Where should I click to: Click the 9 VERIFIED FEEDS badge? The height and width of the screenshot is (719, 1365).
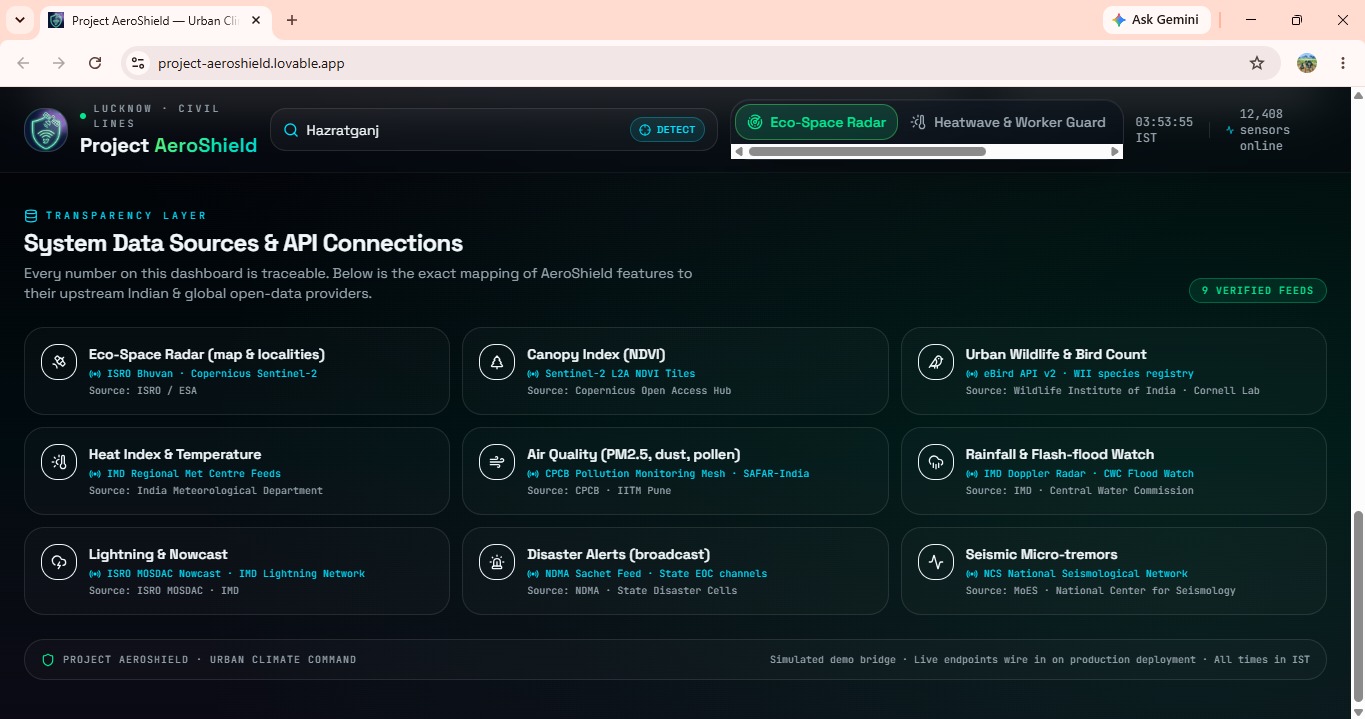pos(1258,291)
